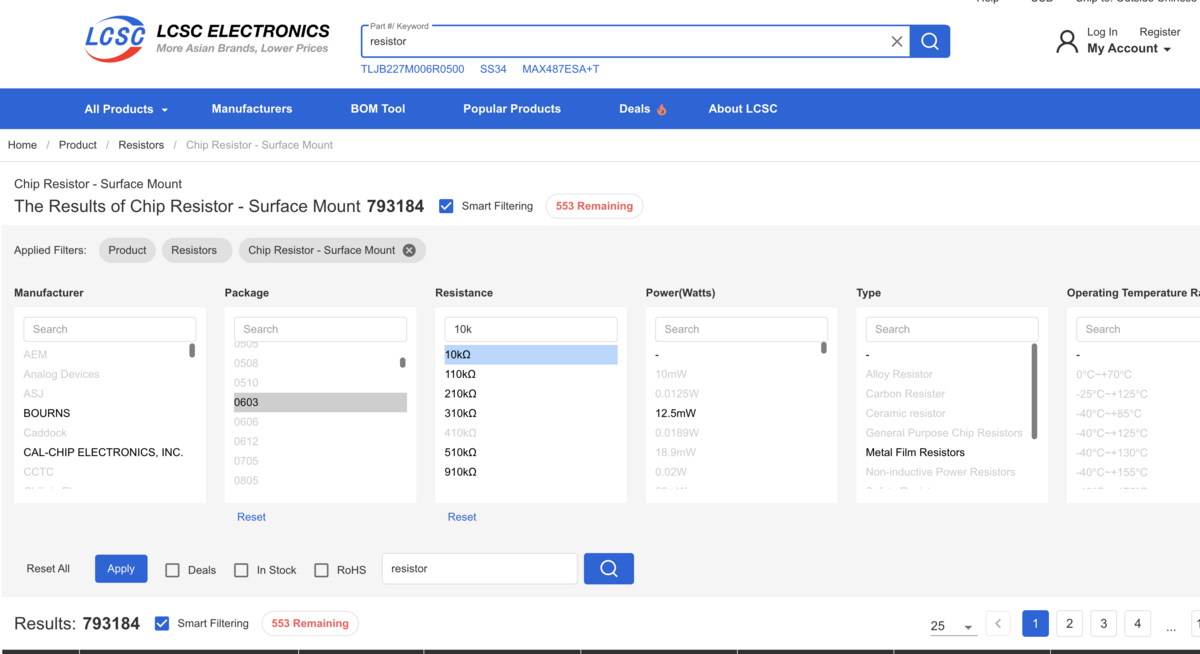Click the Manufacturer list scrollbar
Image resolution: width=1200 pixels, height=654 pixels.
point(192,350)
